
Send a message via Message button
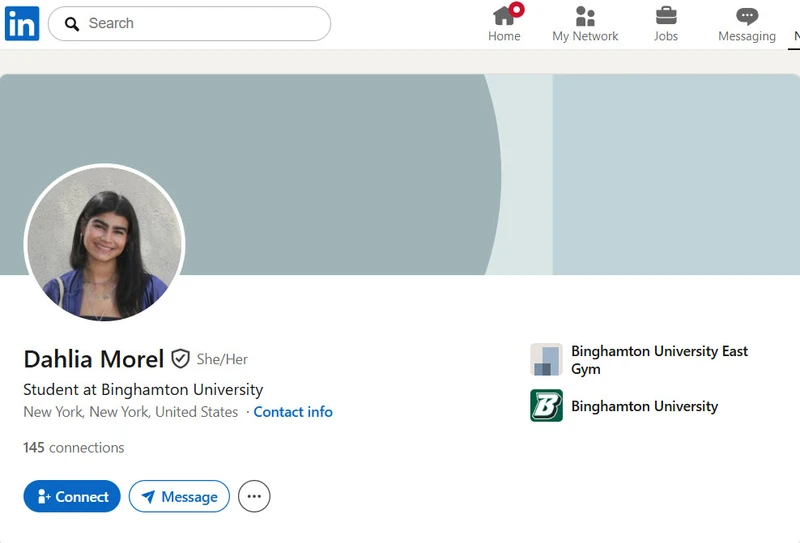pyautogui.click(x=179, y=496)
